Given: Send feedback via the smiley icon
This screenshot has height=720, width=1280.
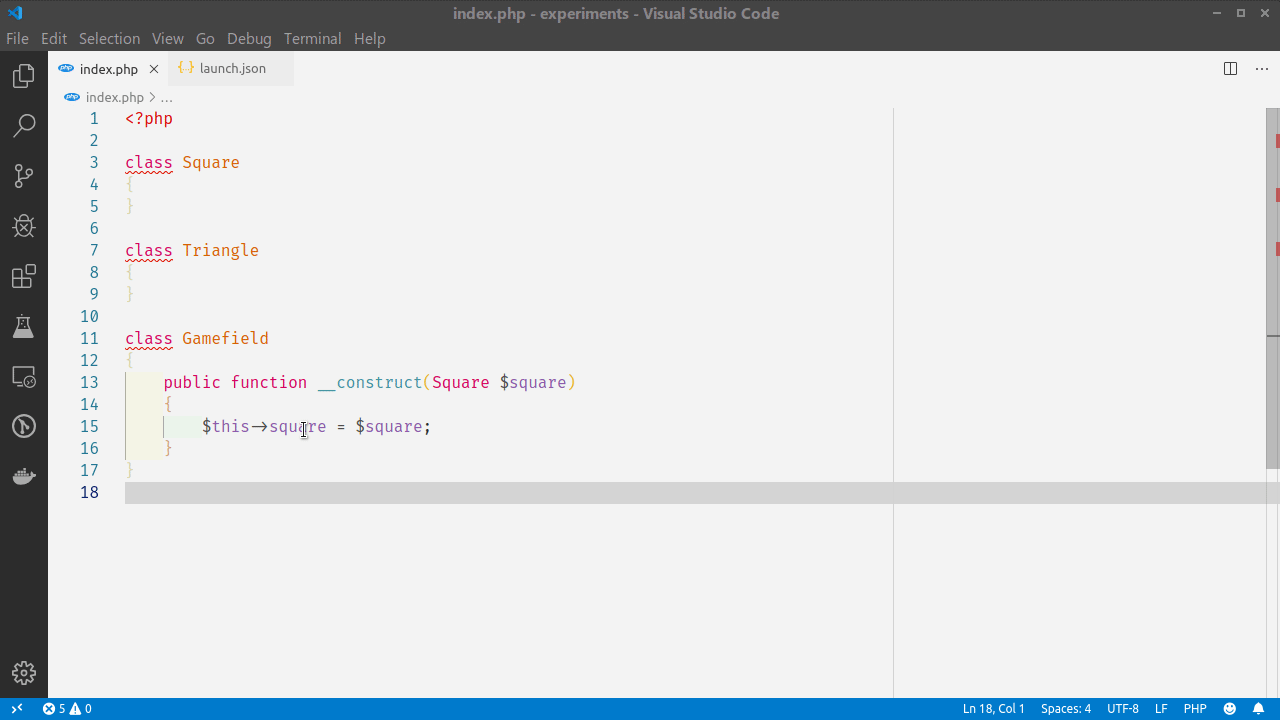Looking at the screenshot, I should [1228, 708].
